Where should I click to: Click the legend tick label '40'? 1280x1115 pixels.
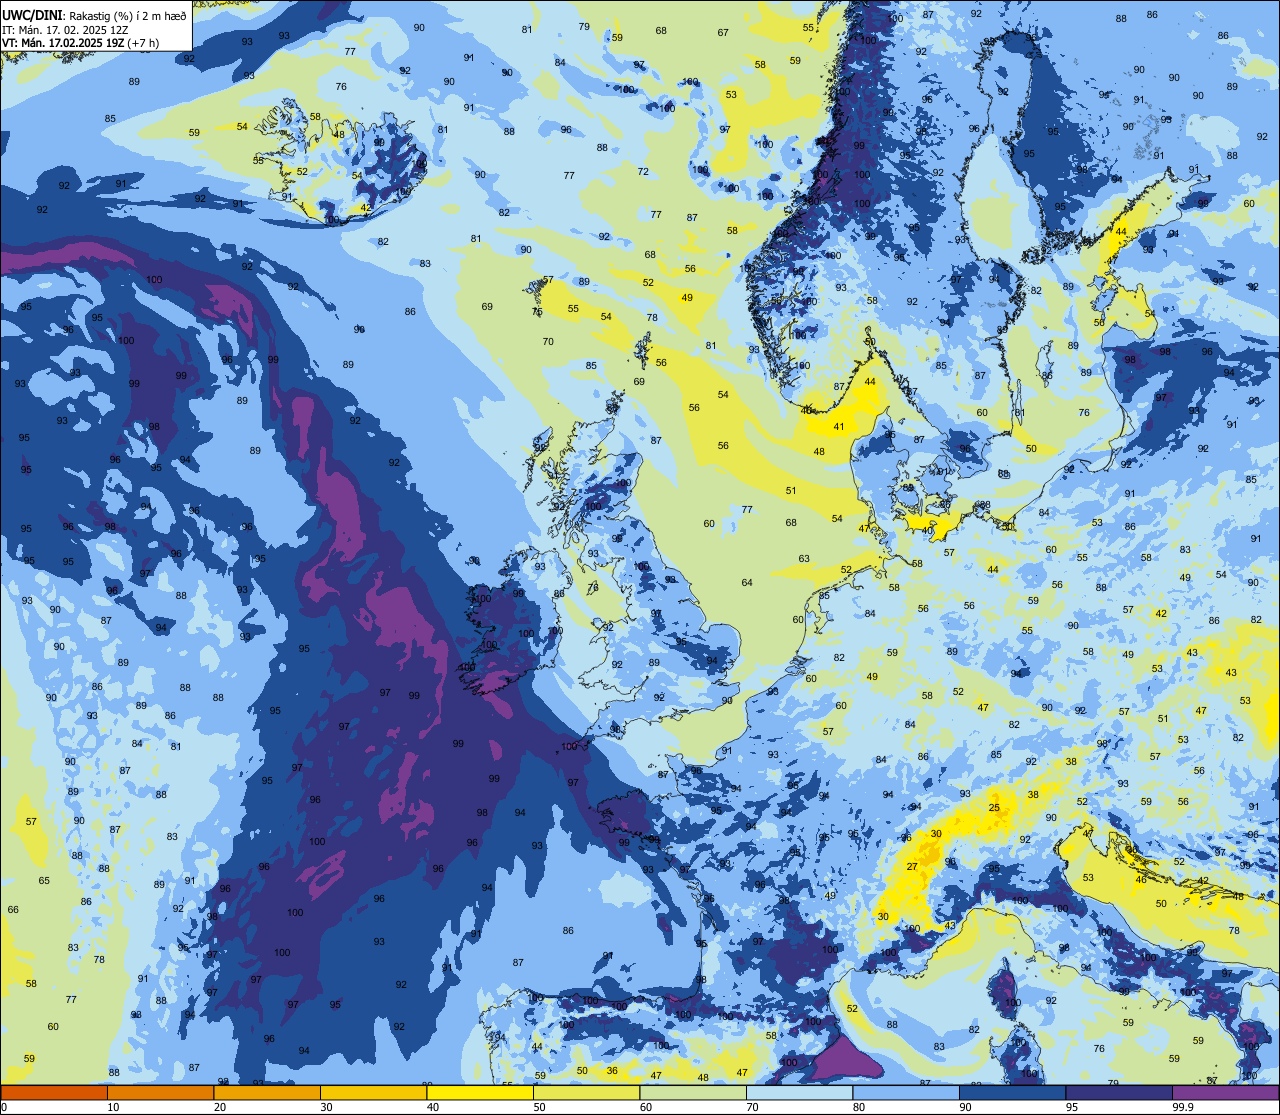click(433, 1107)
